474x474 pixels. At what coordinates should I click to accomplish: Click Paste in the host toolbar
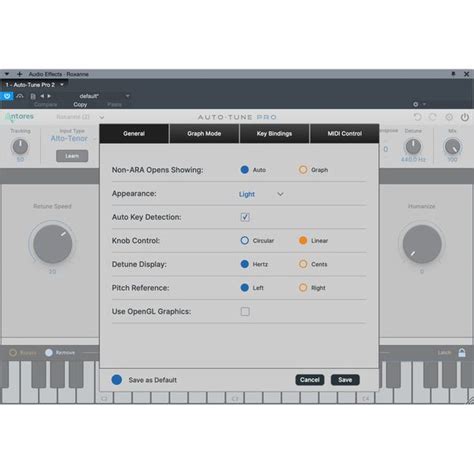click(114, 104)
